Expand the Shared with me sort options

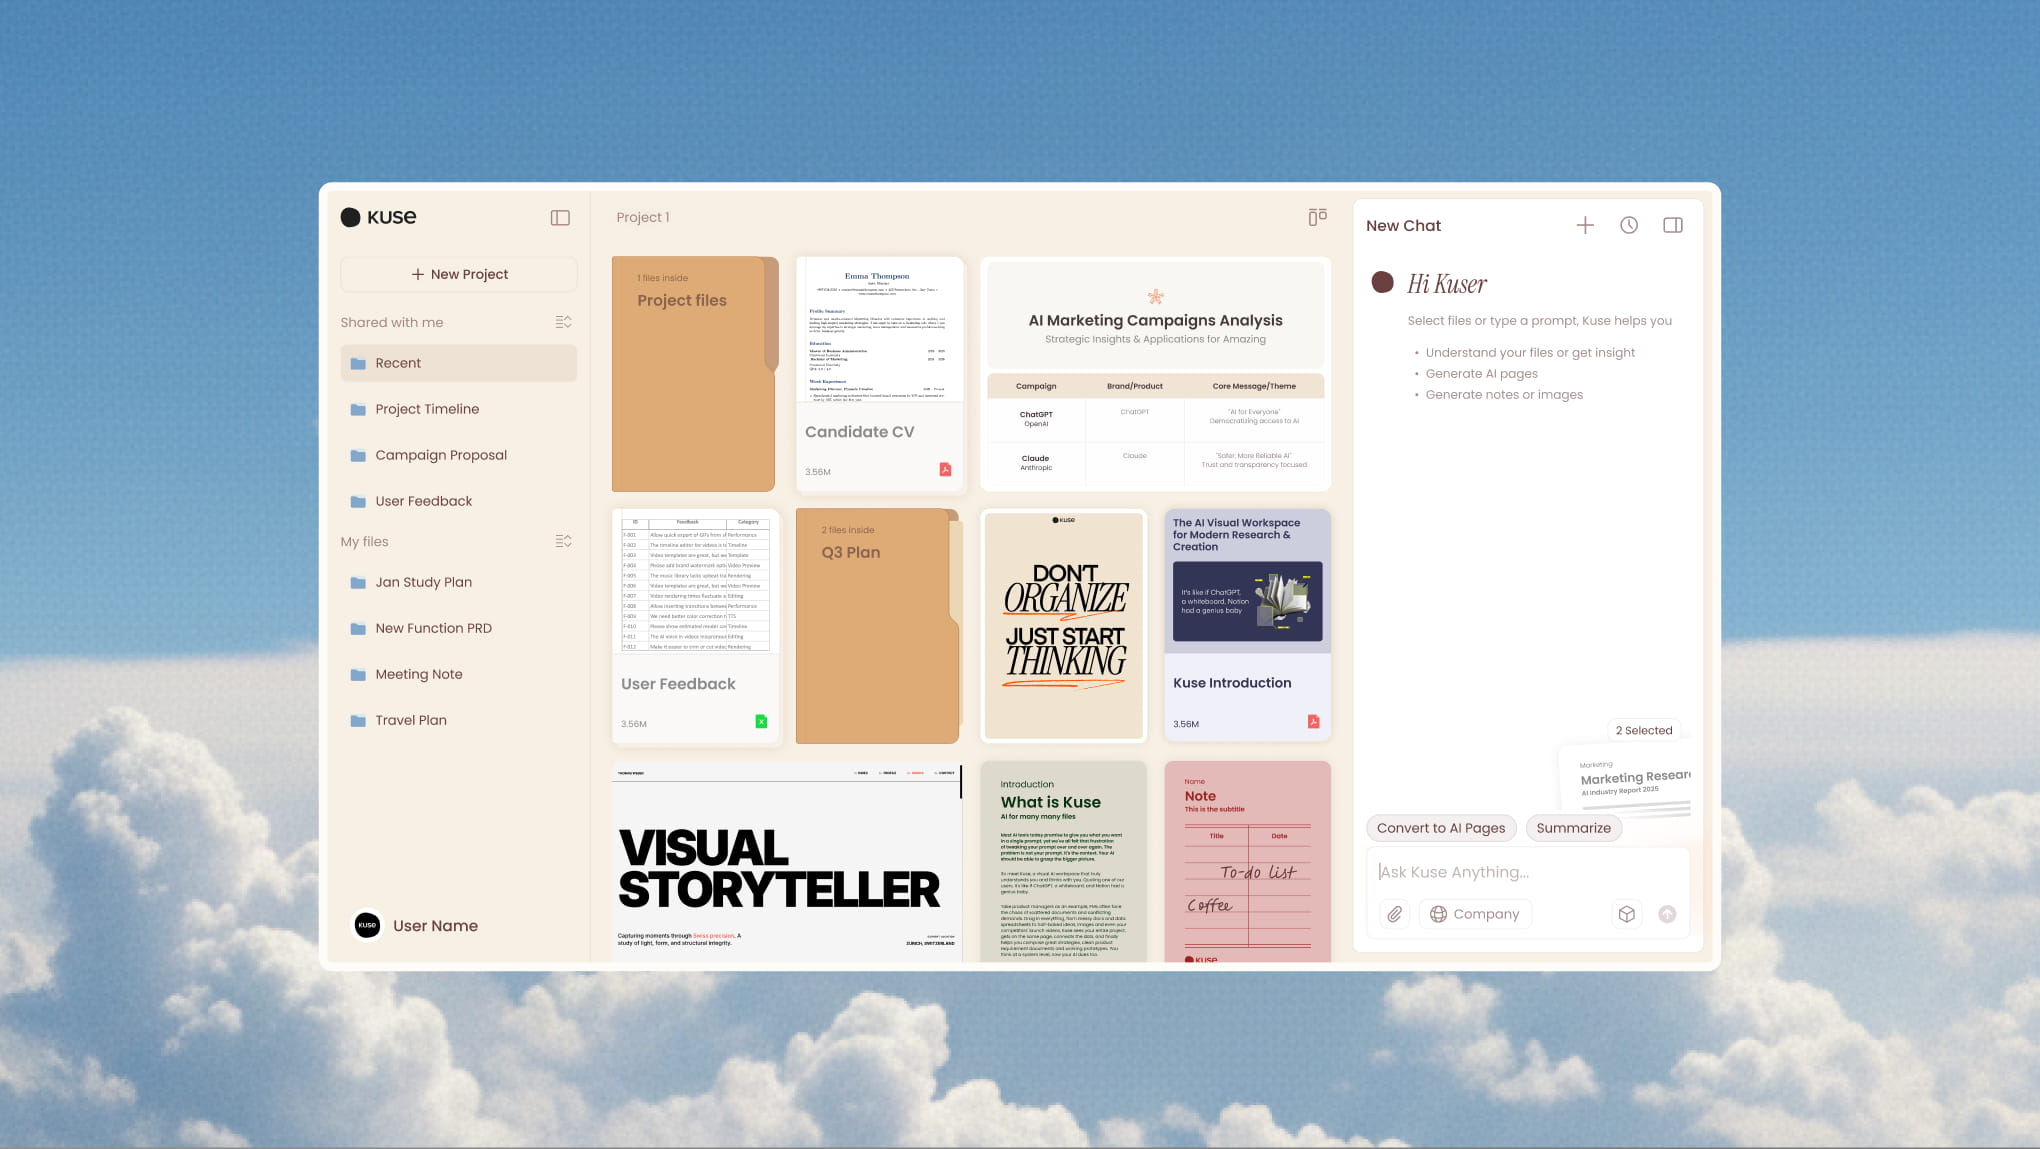pos(563,322)
